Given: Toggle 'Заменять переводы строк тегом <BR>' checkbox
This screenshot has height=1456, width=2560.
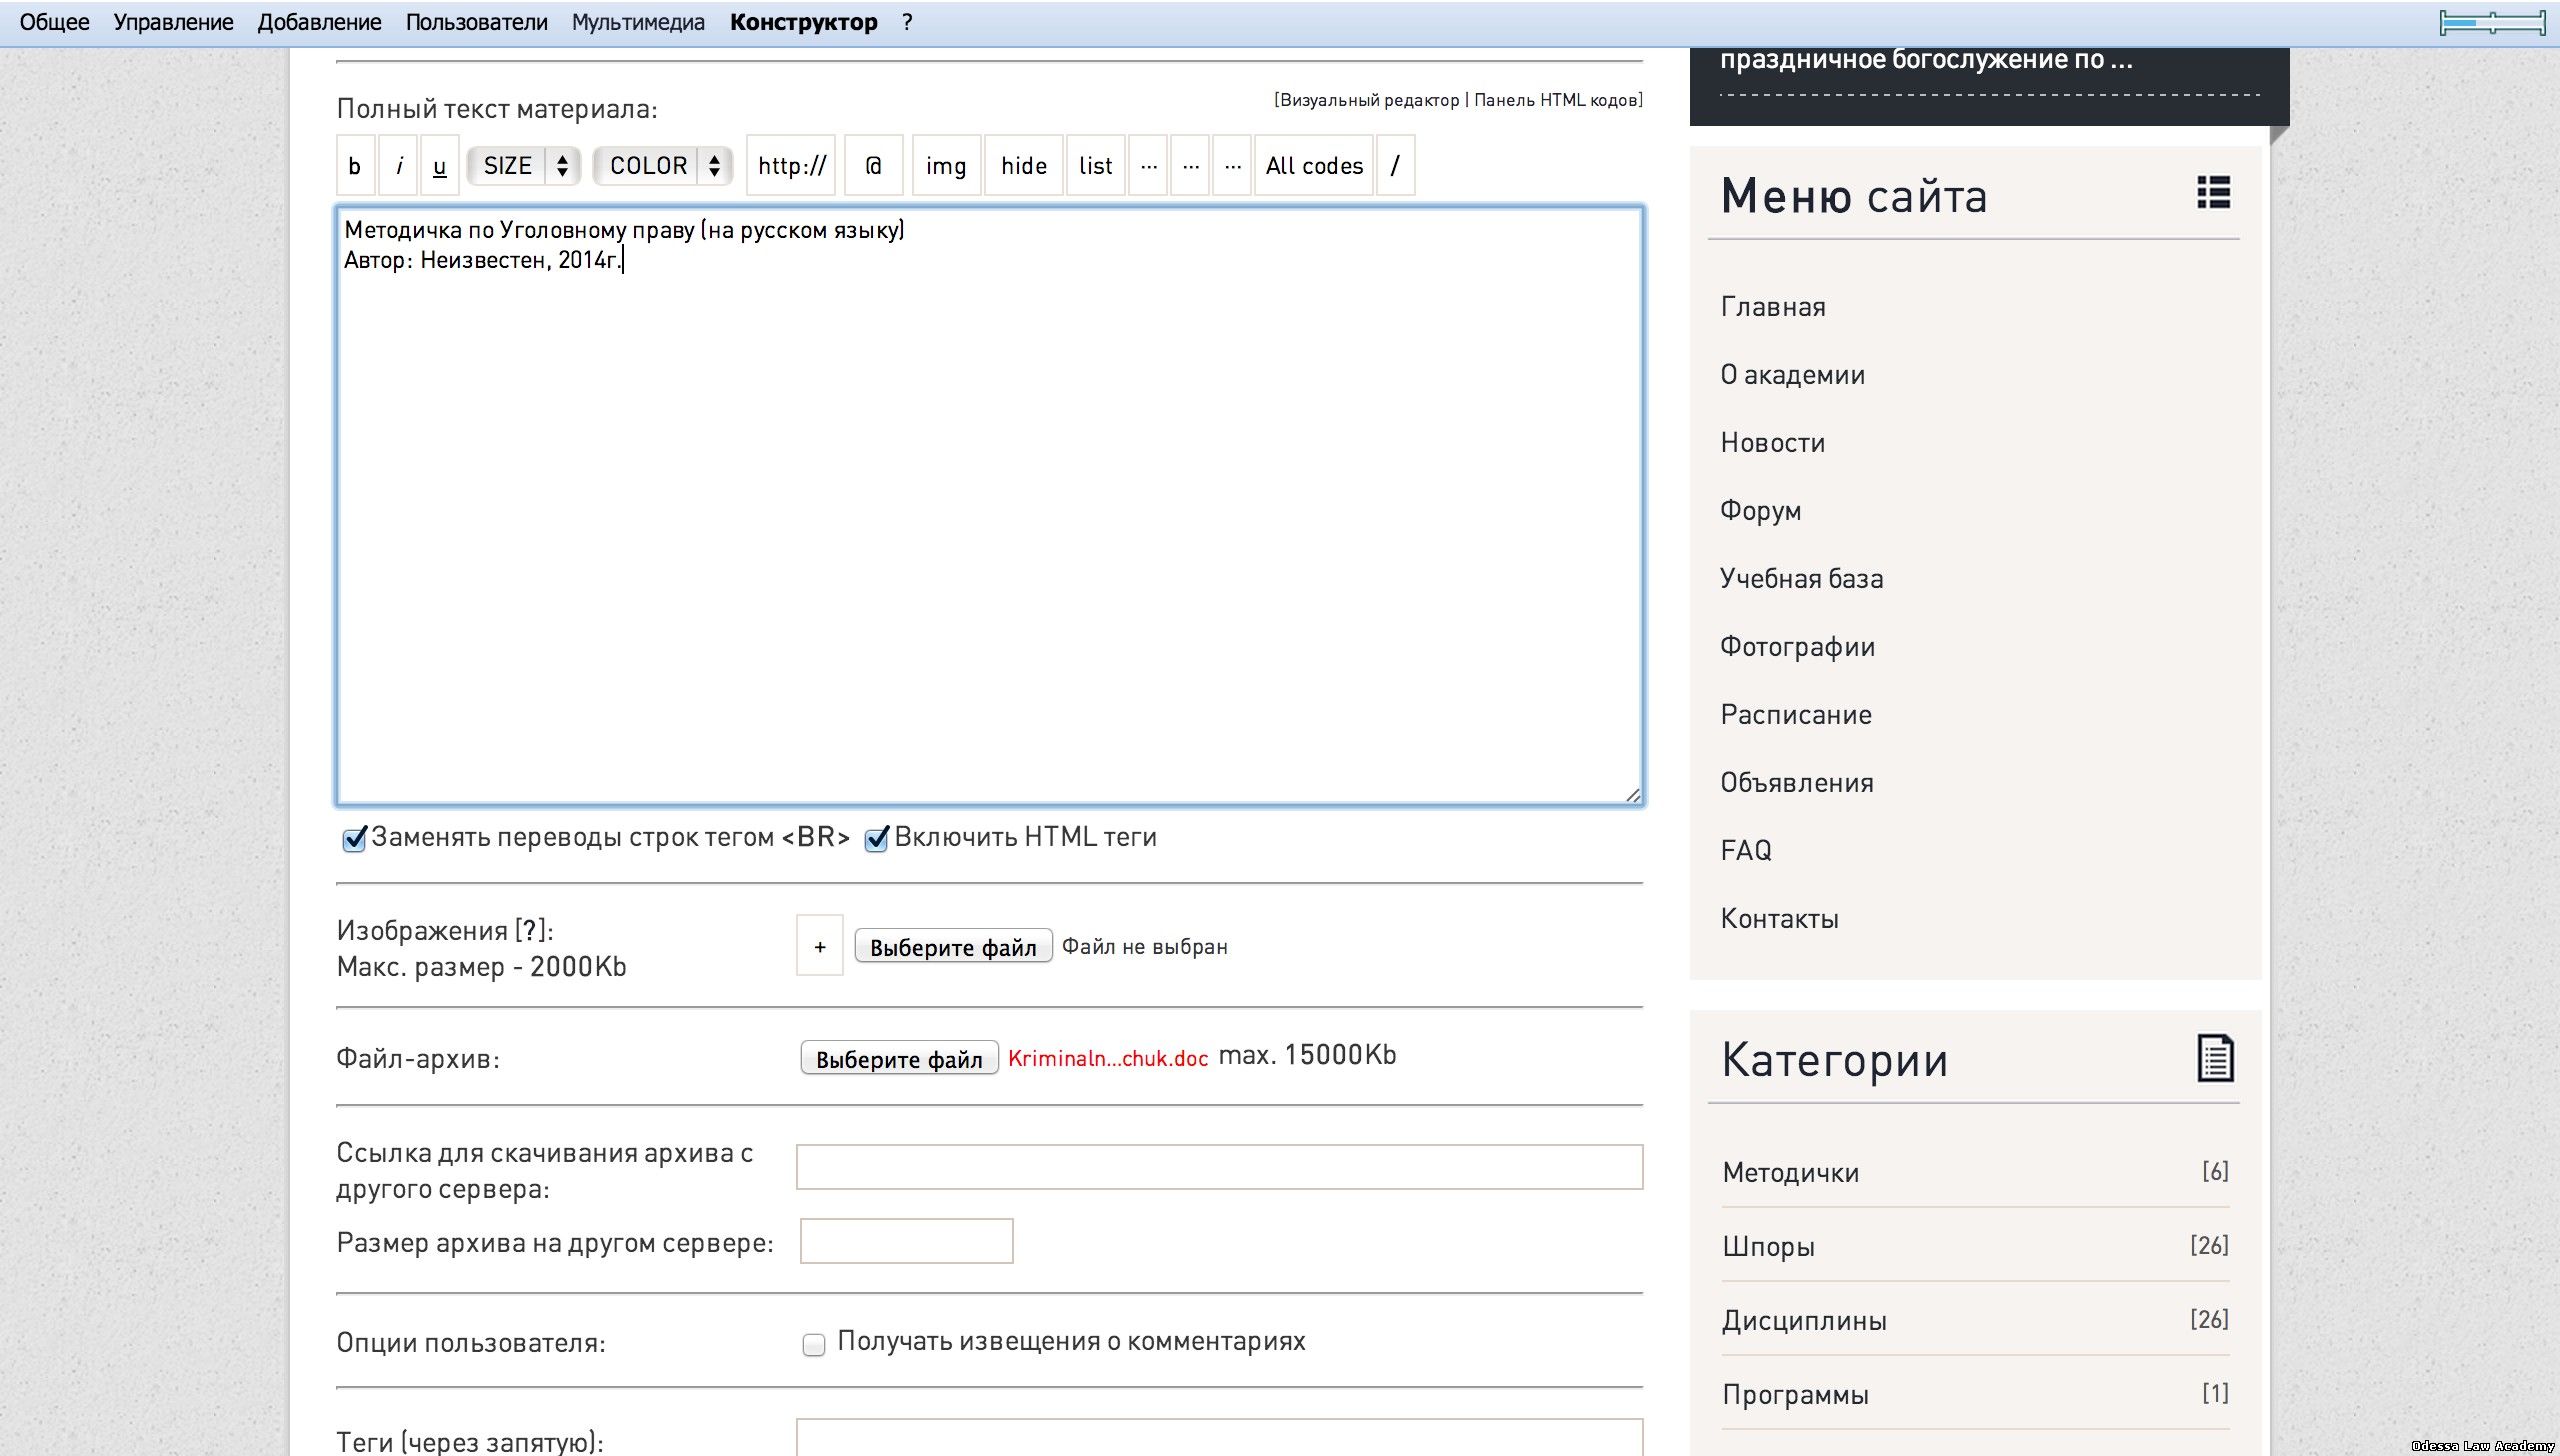Looking at the screenshot, I should tap(354, 838).
